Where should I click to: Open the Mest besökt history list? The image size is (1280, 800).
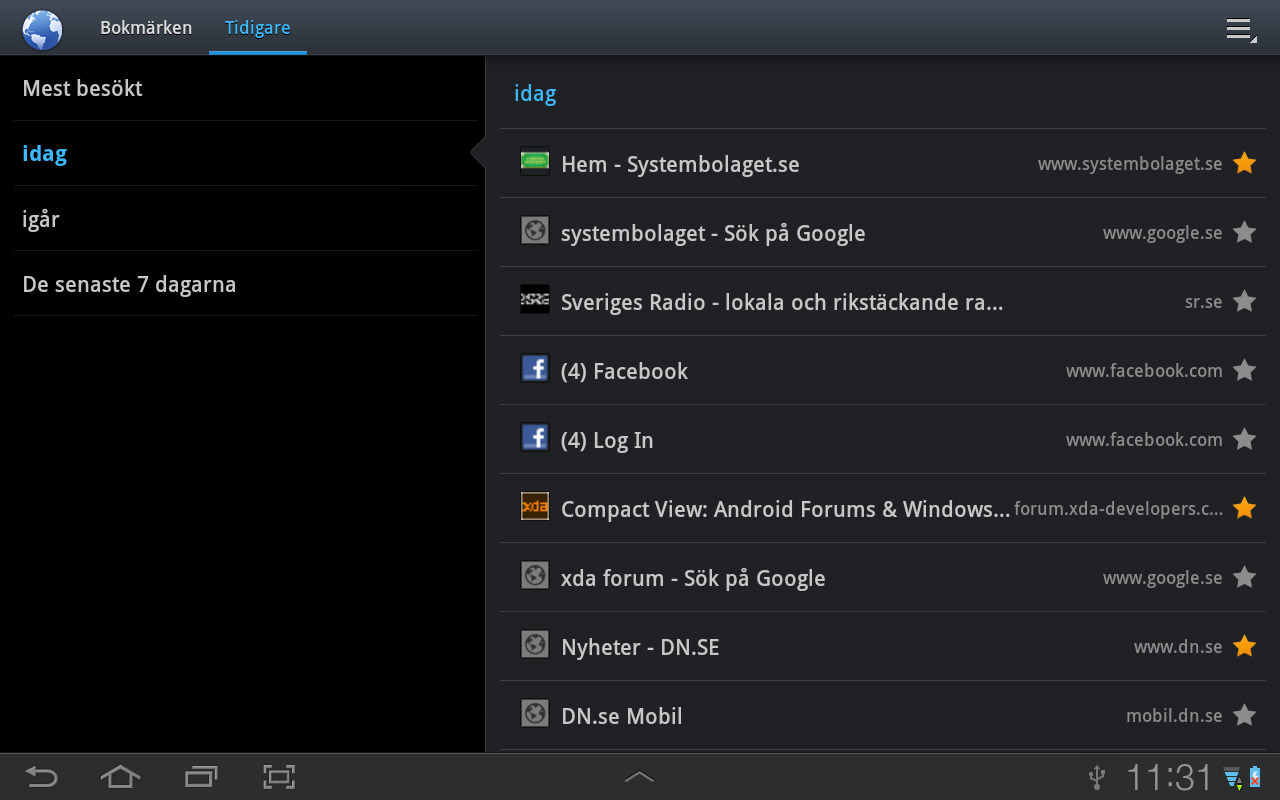coord(246,88)
